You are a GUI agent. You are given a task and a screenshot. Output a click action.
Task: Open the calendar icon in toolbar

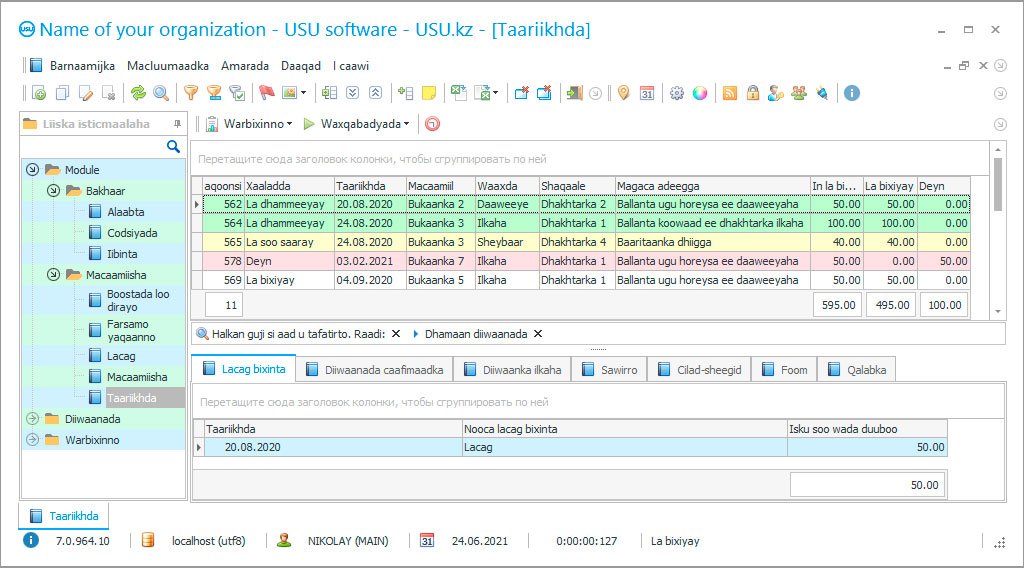pyautogui.click(x=647, y=93)
